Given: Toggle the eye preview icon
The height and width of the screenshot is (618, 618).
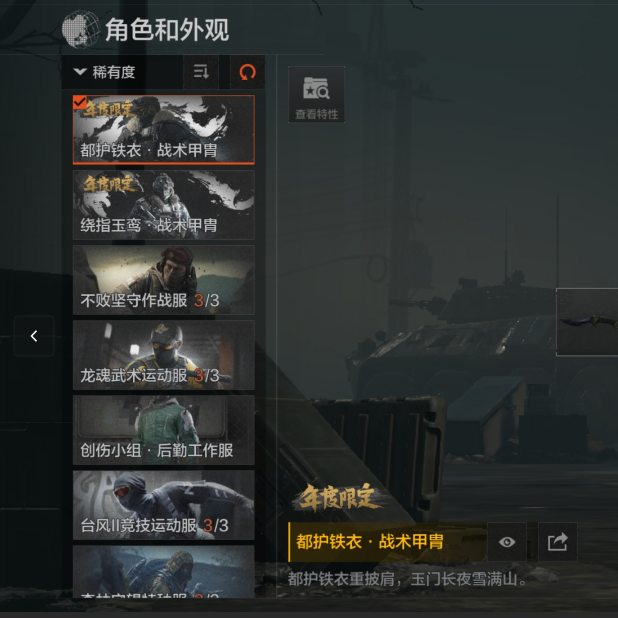Looking at the screenshot, I should coord(507,542).
